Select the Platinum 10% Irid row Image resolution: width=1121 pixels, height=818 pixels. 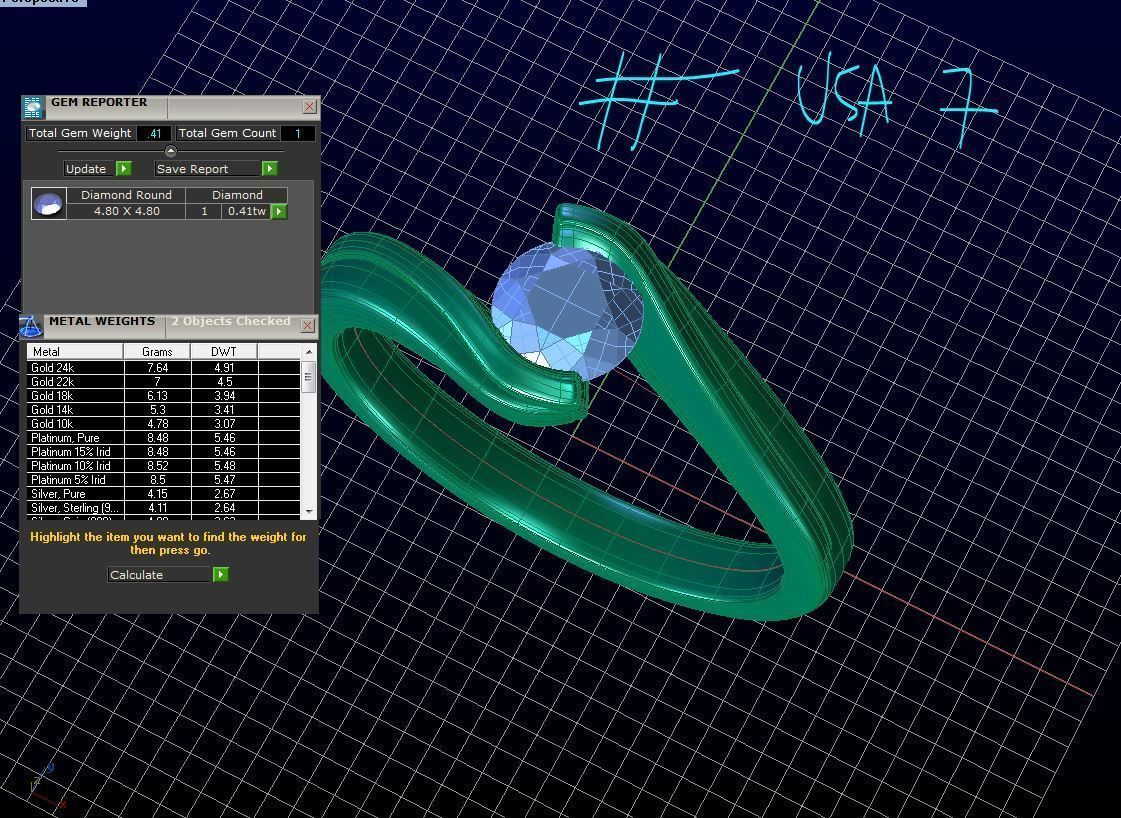point(164,465)
